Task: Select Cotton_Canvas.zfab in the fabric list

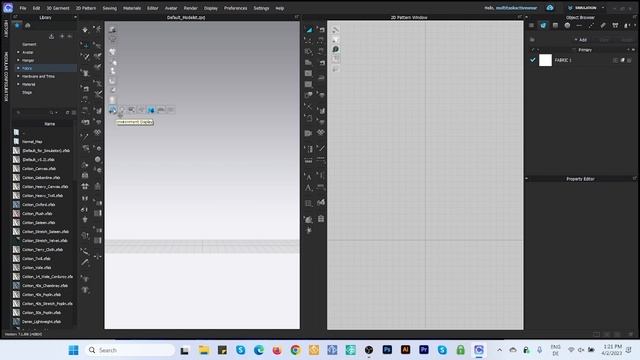Action: (x=39, y=169)
